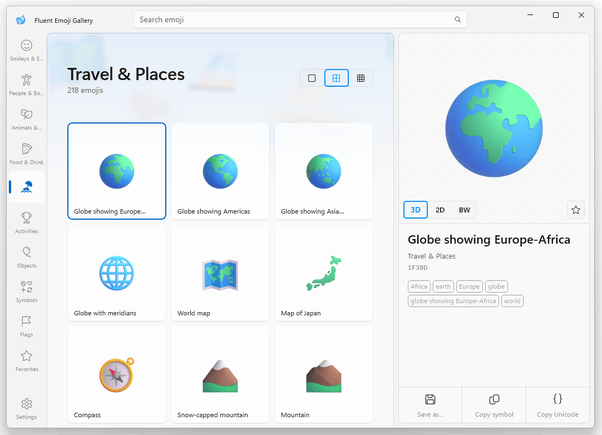
Task: Select Globe showing Asia-Australia emoji
Action: [324, 171]
